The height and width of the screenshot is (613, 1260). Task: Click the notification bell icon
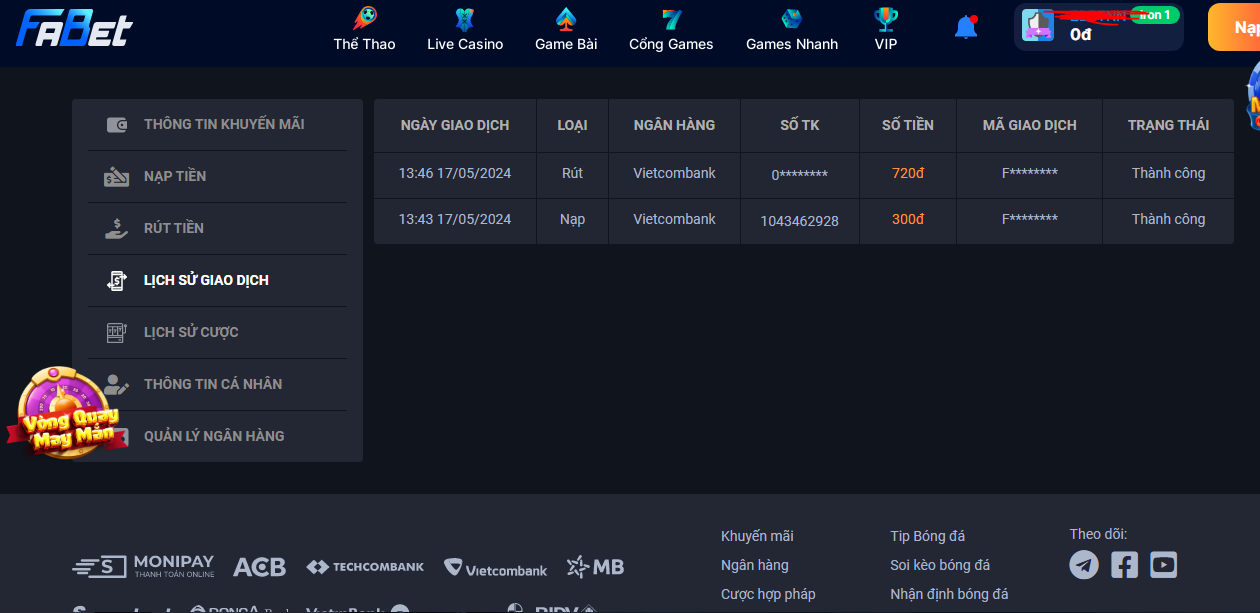point(965,27)
